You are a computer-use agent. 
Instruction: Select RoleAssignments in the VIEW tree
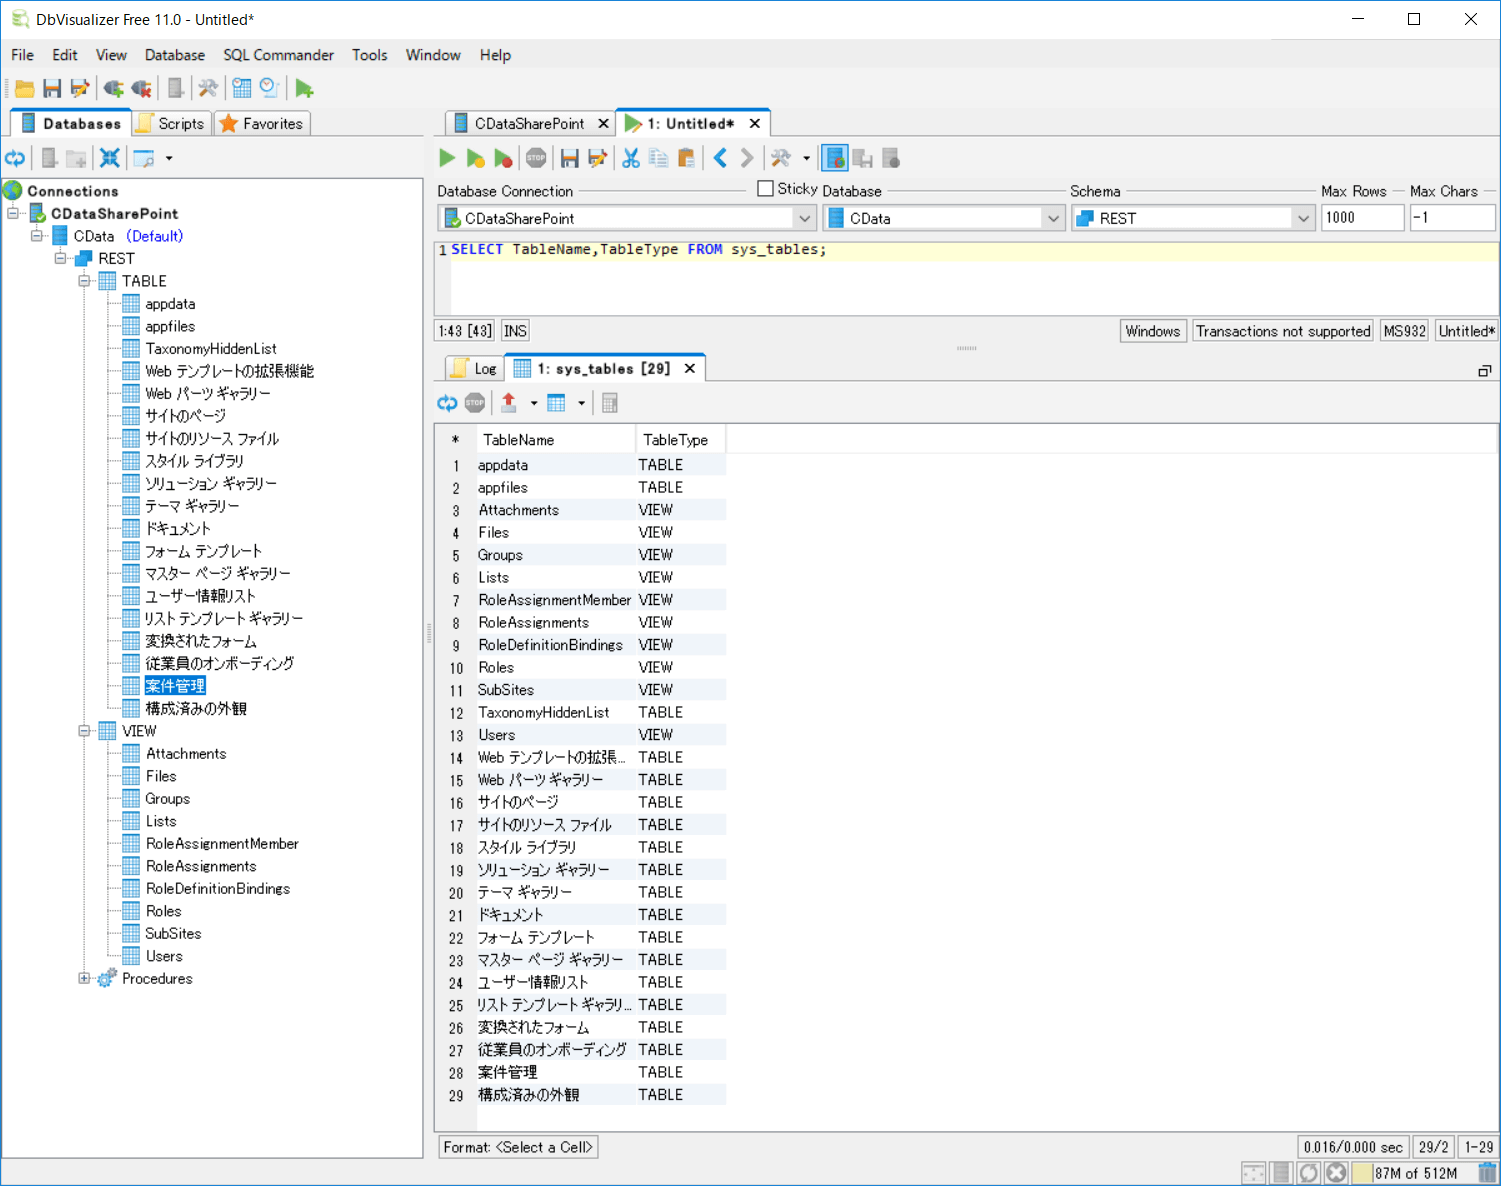[x=201, y=866]
